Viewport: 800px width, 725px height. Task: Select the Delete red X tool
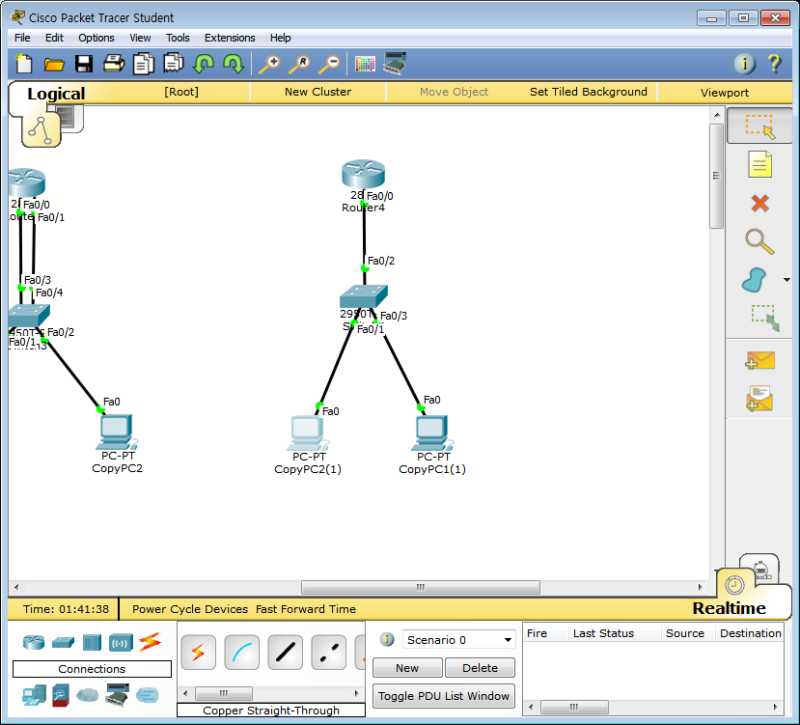[x=760, y=203]
